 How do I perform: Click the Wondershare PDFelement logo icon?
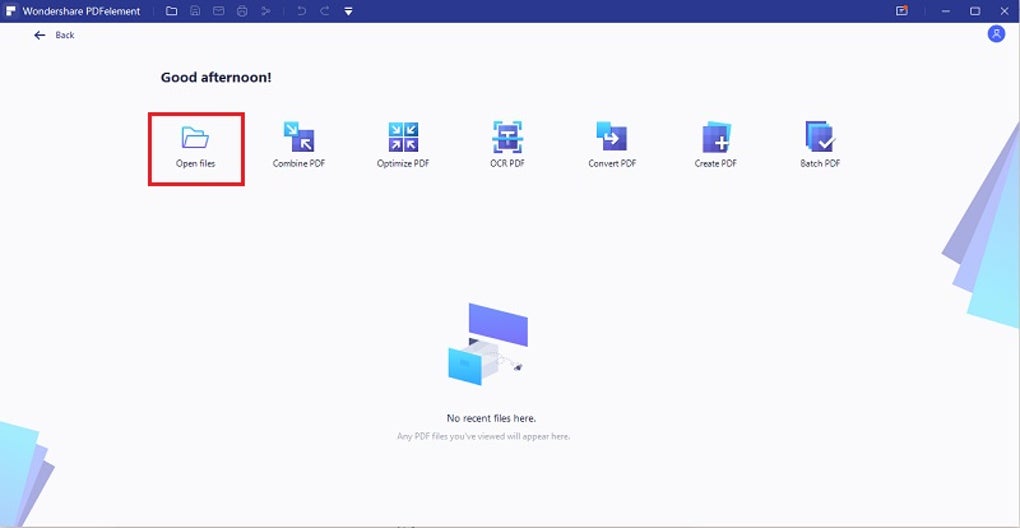click(11, 11)
